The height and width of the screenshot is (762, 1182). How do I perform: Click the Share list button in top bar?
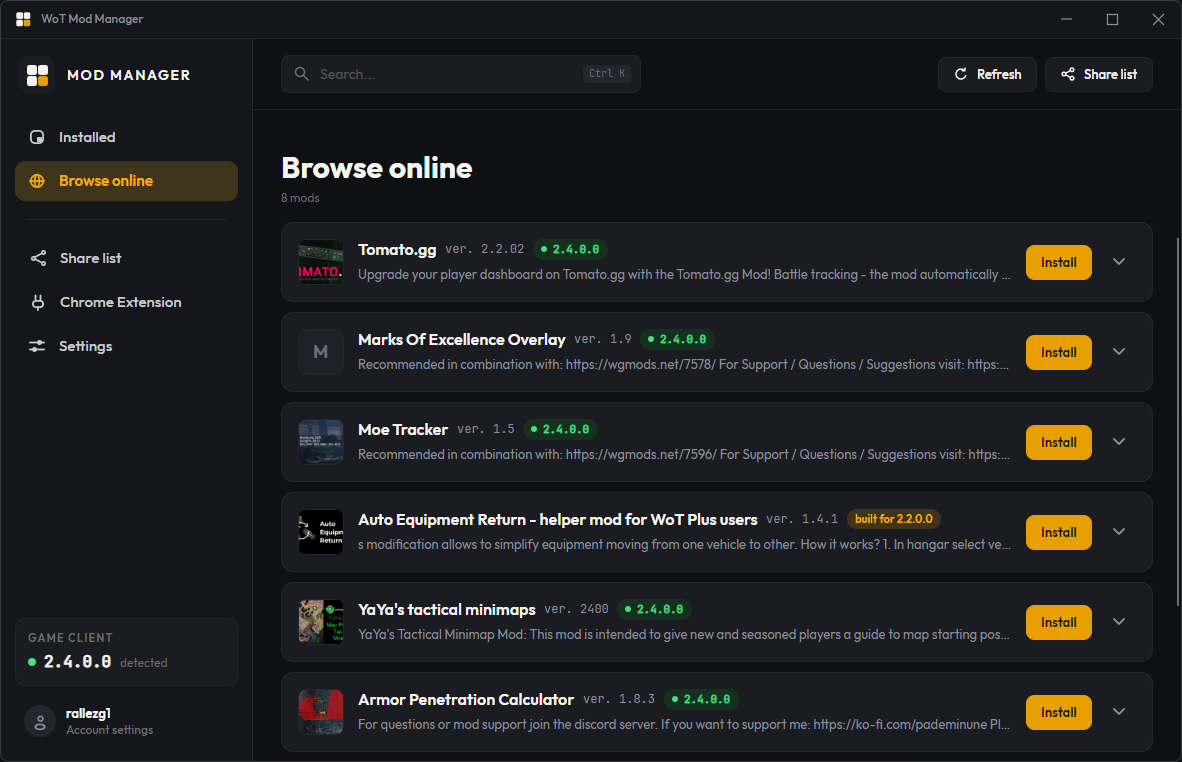(x=1098, y=74)
